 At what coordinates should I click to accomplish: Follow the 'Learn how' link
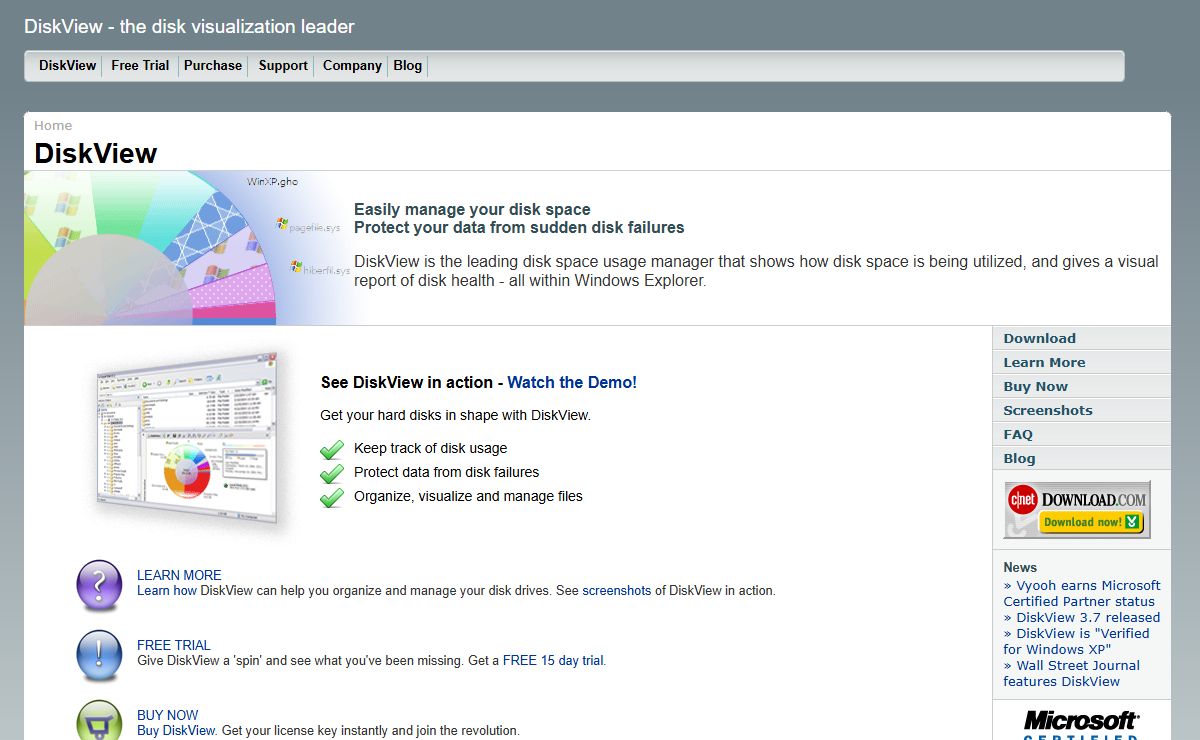coord(167,590)
